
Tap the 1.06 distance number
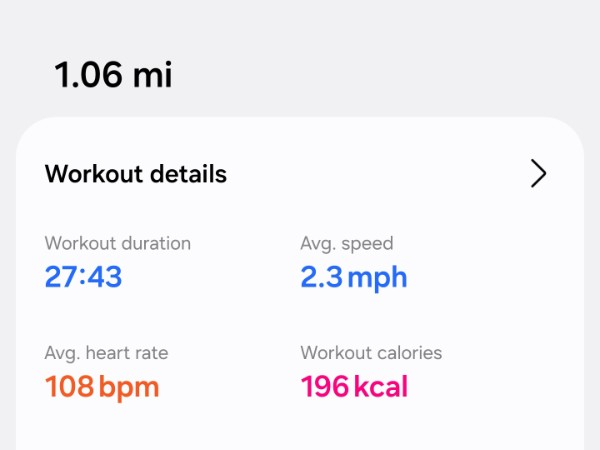[88, 75]
